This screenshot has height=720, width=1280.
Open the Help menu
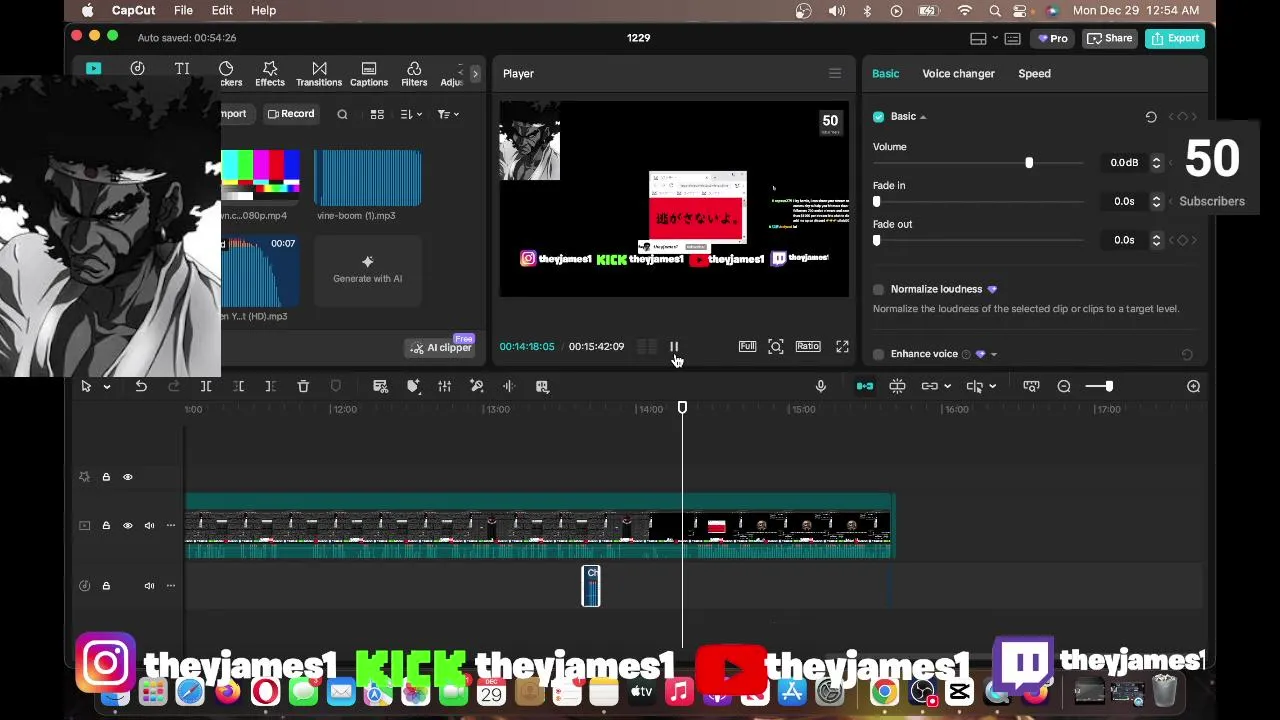263,10
